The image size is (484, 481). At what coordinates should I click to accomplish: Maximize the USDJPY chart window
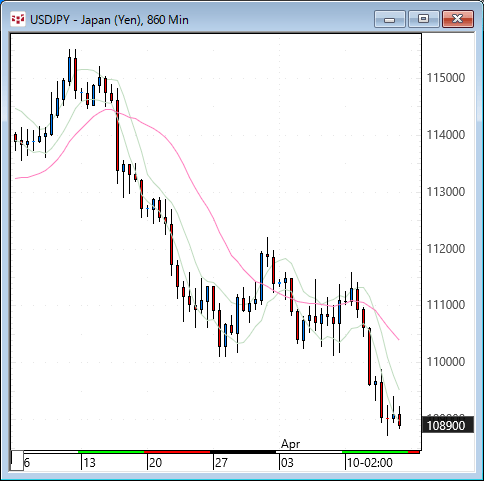tap(424, 19)
